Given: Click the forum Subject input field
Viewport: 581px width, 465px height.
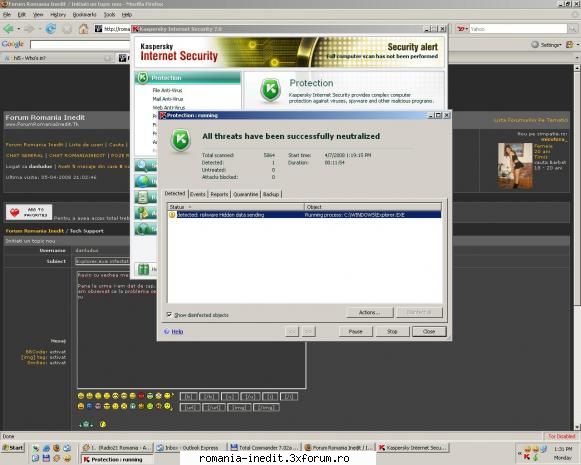Looking at the screenshot, I should tap(102, 261).
